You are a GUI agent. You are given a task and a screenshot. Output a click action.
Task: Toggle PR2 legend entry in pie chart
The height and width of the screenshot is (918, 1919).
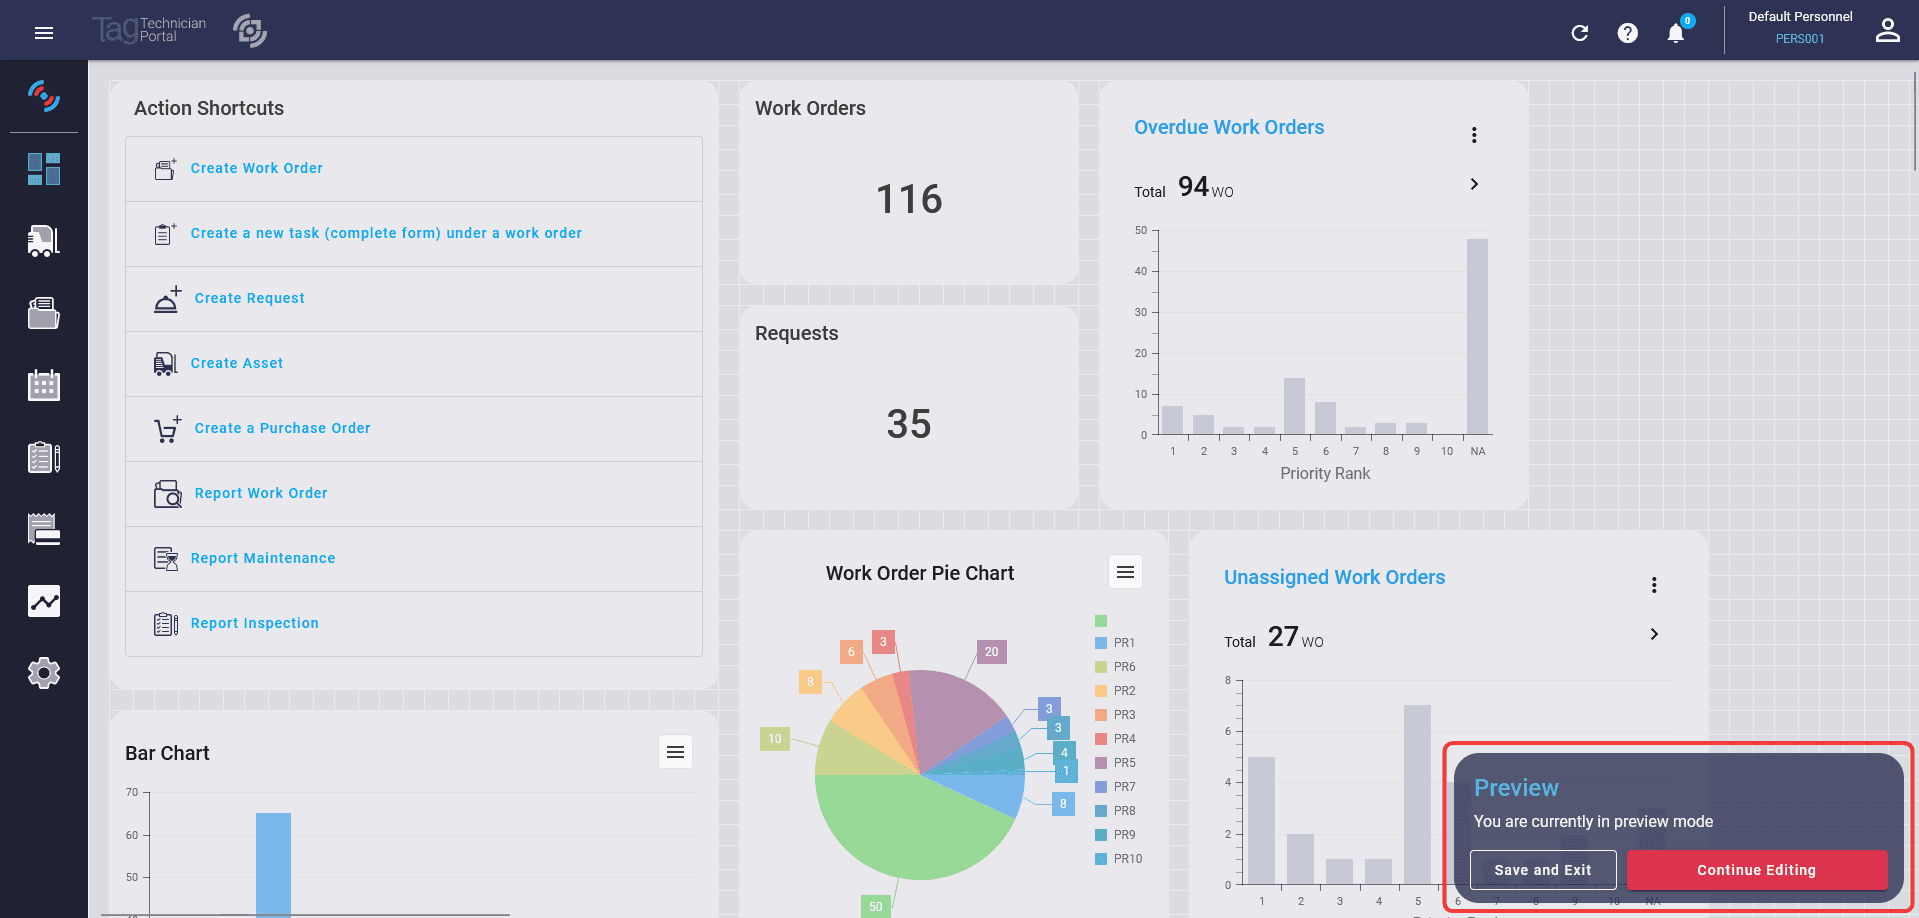pyautogui.click(x=1115, y=691)
